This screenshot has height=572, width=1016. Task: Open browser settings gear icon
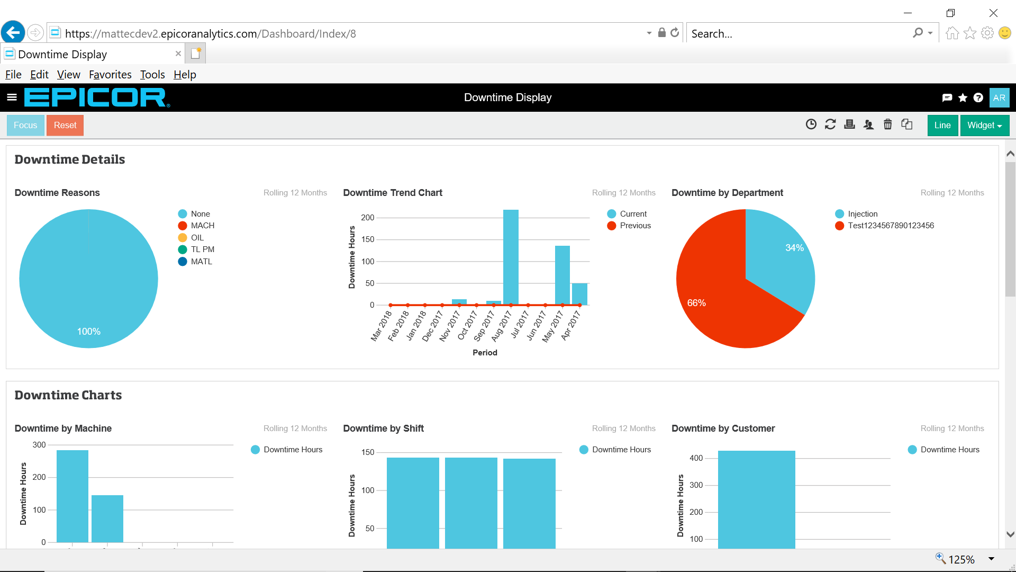coord(987,33)
